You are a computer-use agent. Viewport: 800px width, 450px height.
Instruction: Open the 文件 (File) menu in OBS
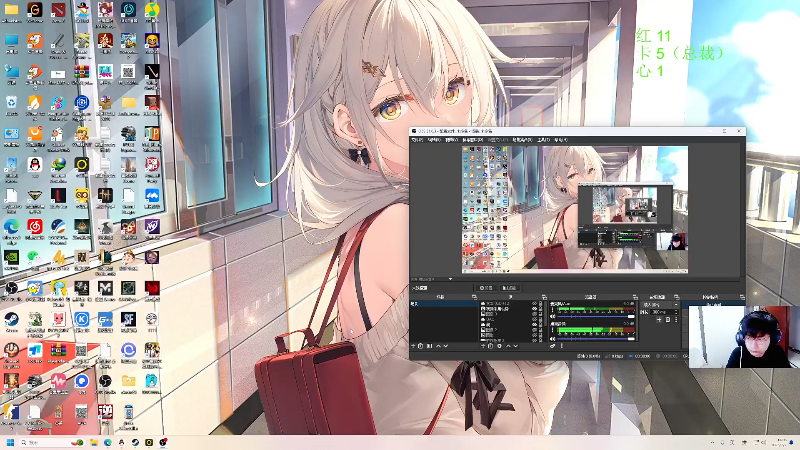point(417,139)
